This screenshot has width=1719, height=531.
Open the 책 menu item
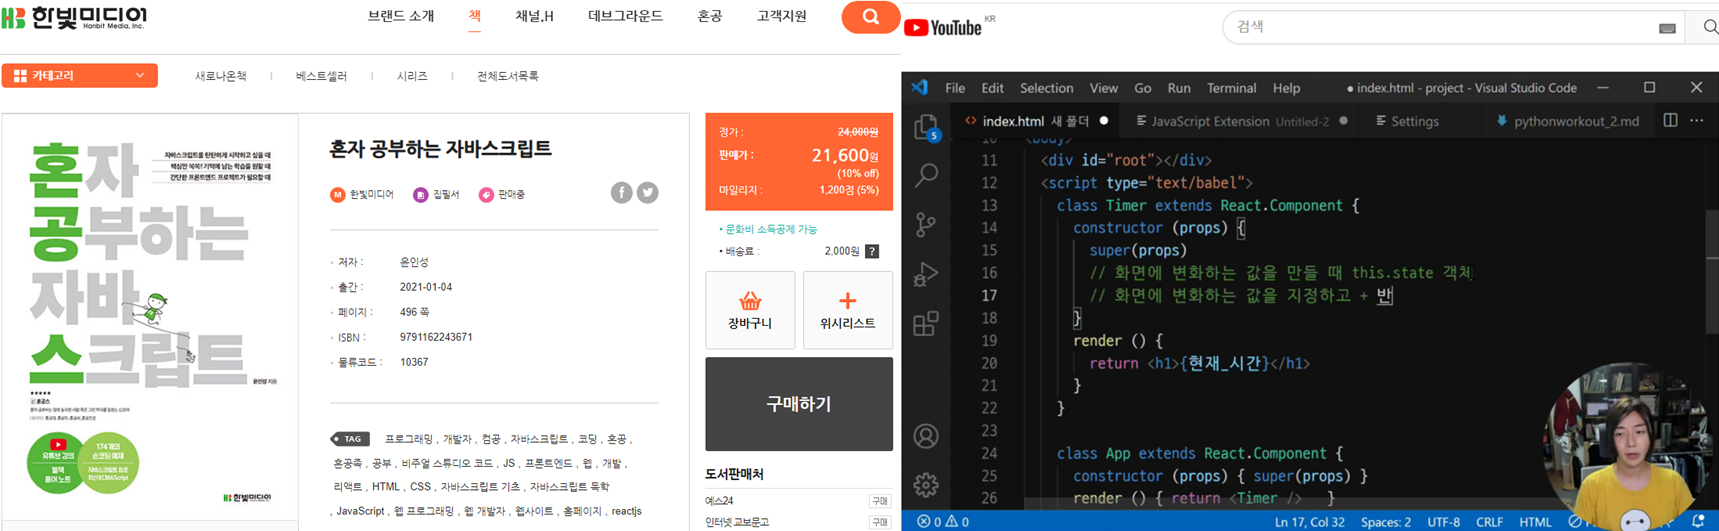(475, 16)
